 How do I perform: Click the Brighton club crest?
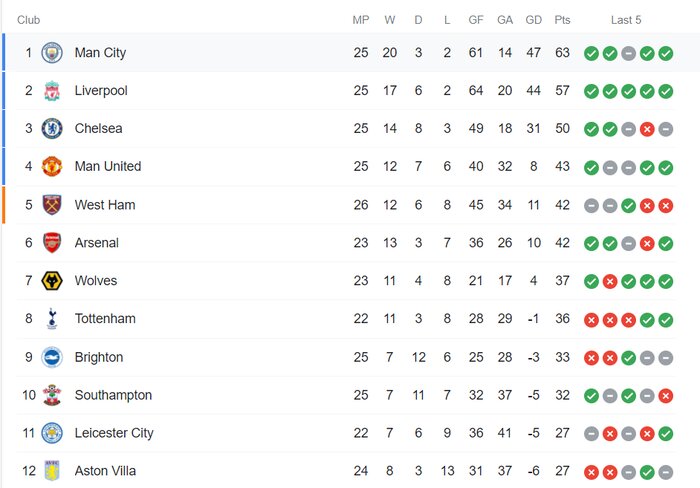52,357
